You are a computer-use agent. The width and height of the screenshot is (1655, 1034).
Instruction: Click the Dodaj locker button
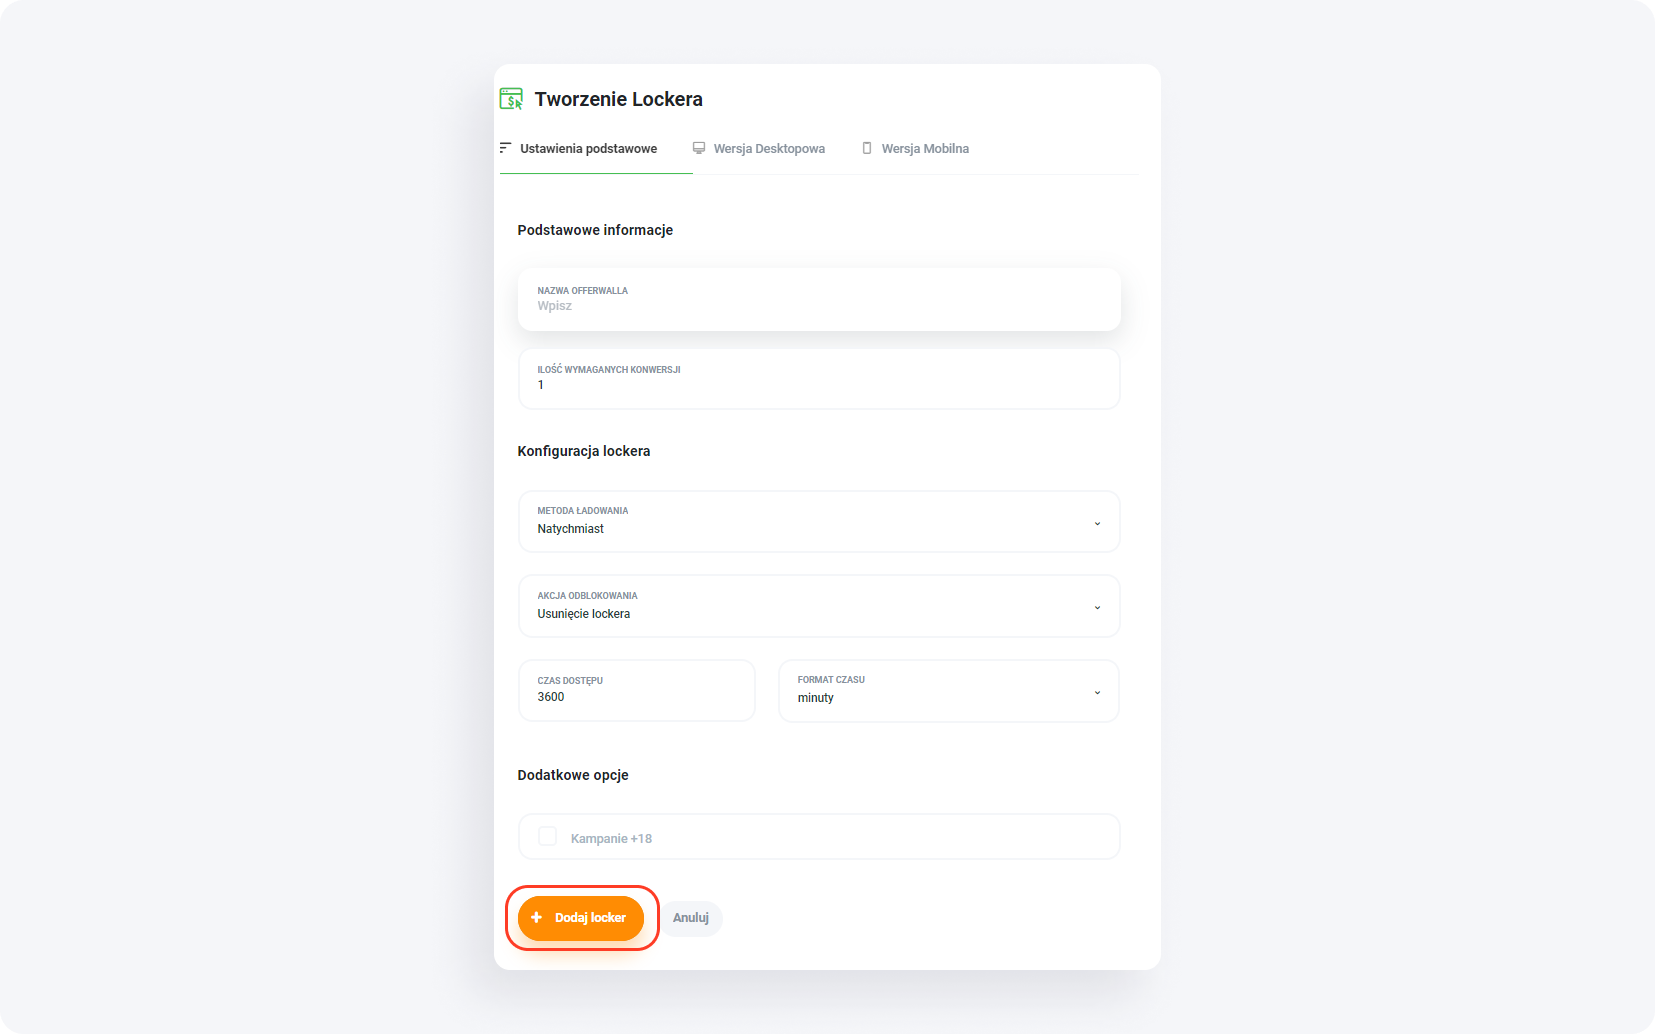pyautogui.click(x=581, y=917)
